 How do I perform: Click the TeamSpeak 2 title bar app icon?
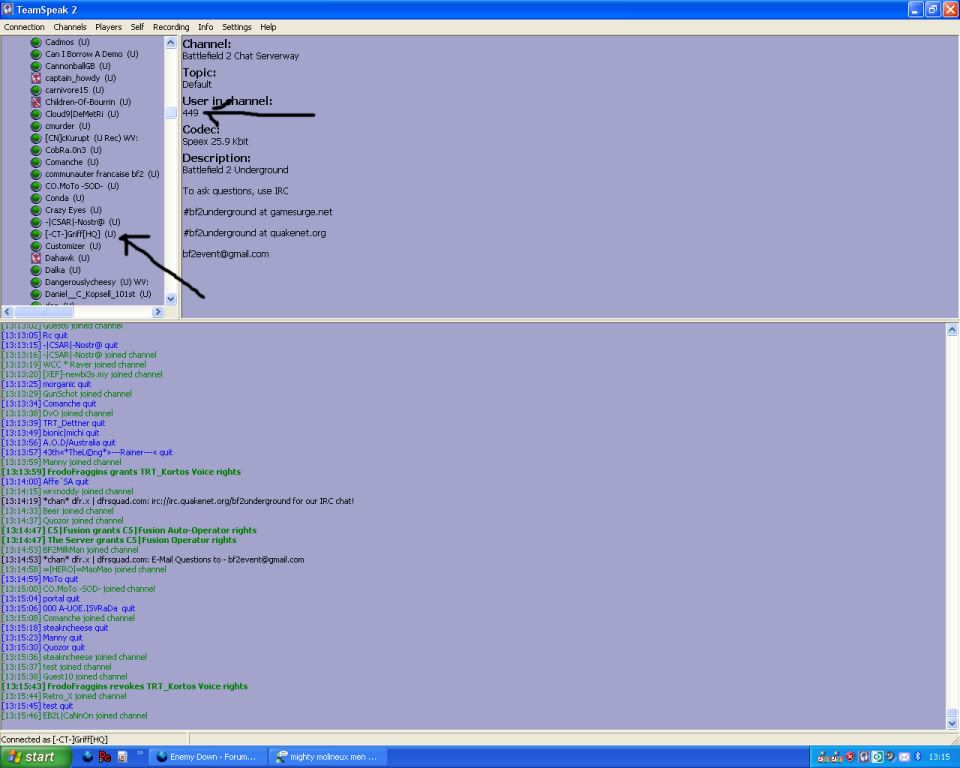pos(7,9)
